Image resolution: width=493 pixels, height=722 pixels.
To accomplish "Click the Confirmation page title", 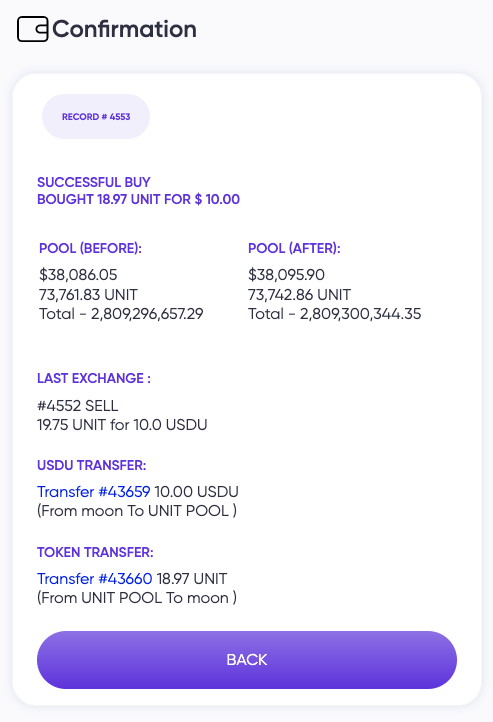I will [x=124, y=29].
